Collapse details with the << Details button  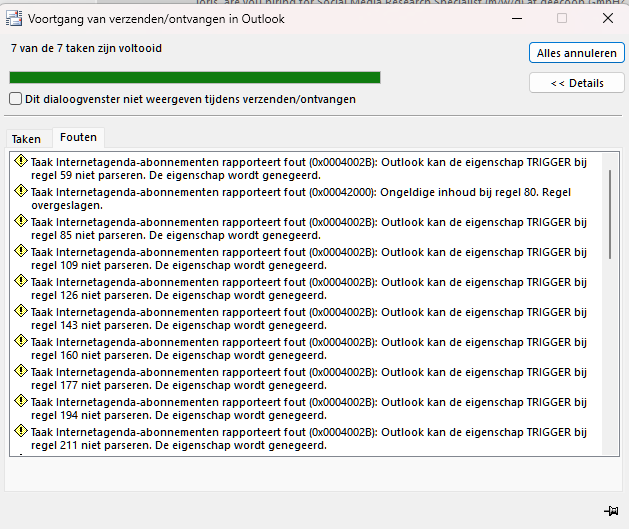click(x=576, y=83)
